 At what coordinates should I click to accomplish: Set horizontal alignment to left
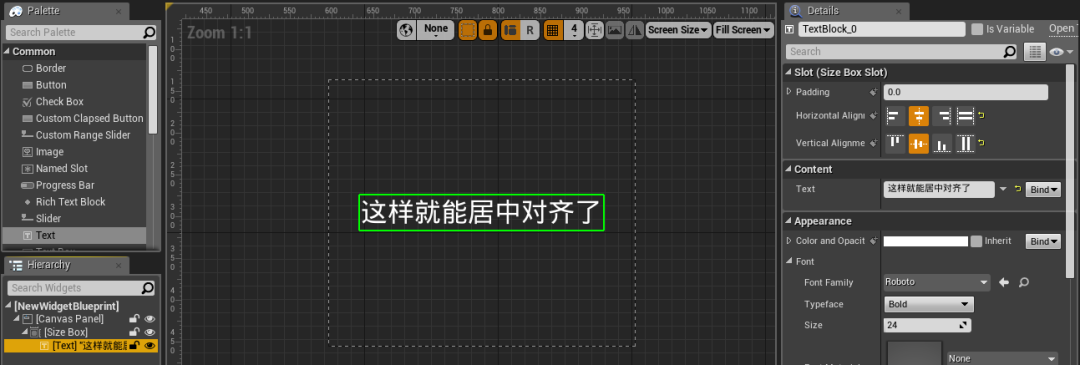(895, 116)
